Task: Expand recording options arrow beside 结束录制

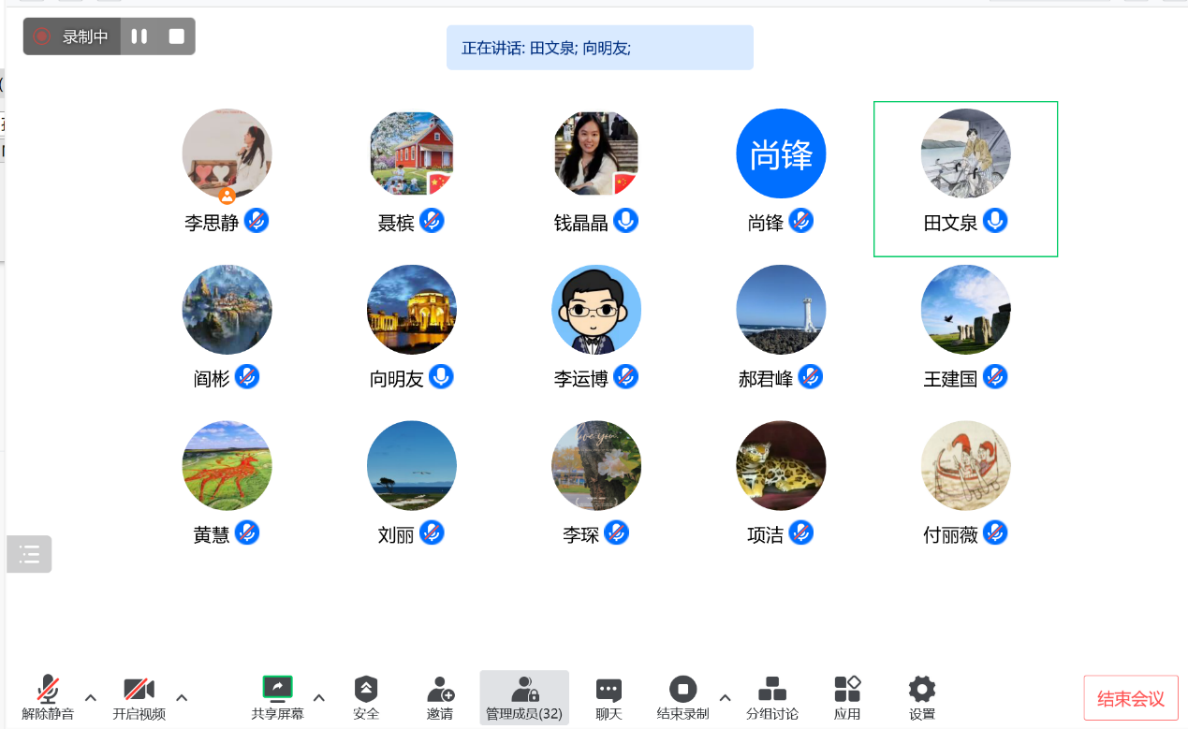Action: (725, 697)
